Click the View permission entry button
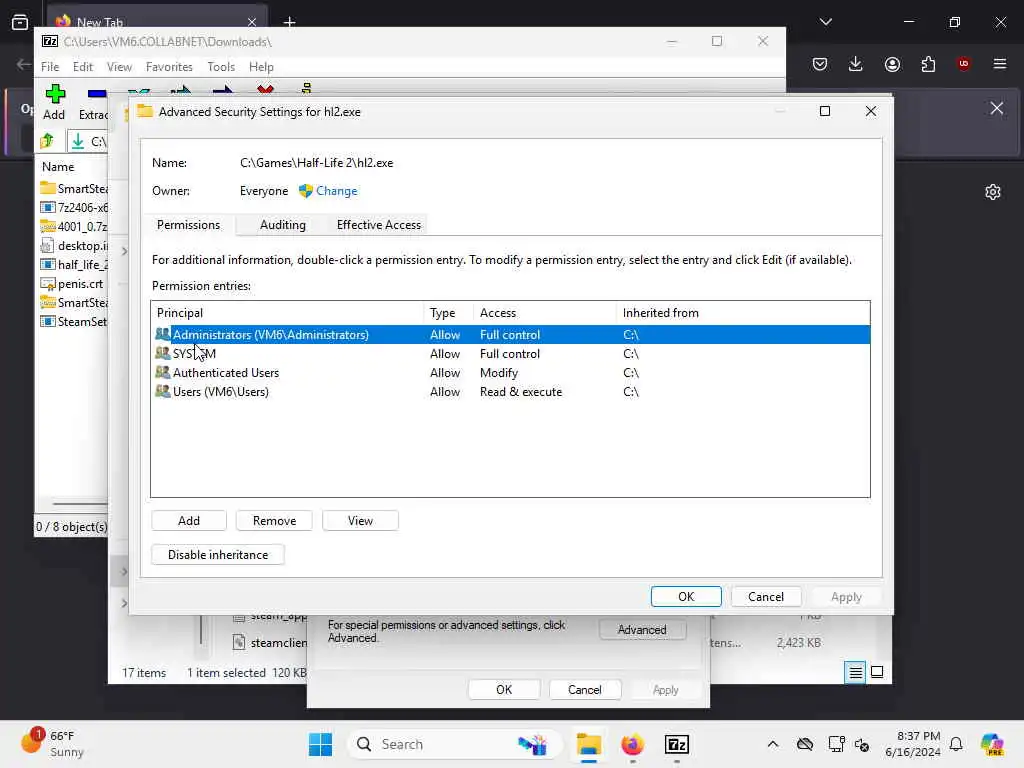The width and height of the screenshot is (1024, 768). [x=360, y=520]
